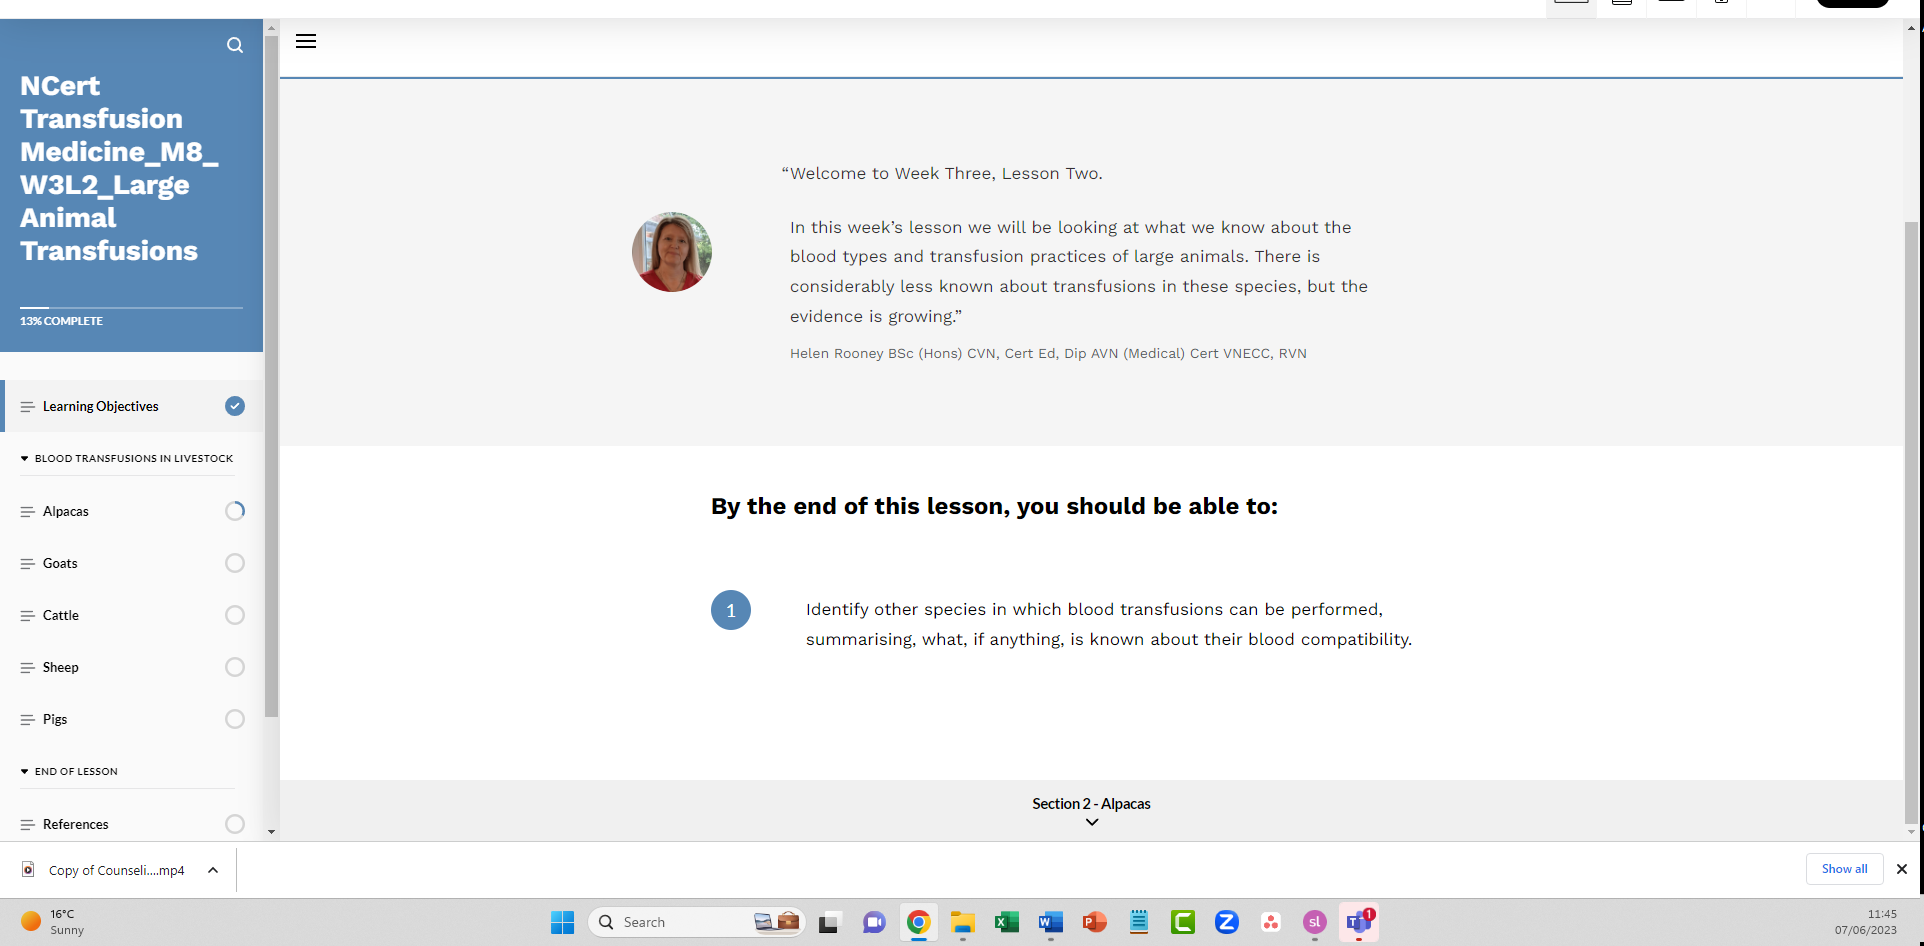Viewport: 1924px width, 946px height.
Task: Launch PowerPoint from the taskbar
Action: point(1095,922)
